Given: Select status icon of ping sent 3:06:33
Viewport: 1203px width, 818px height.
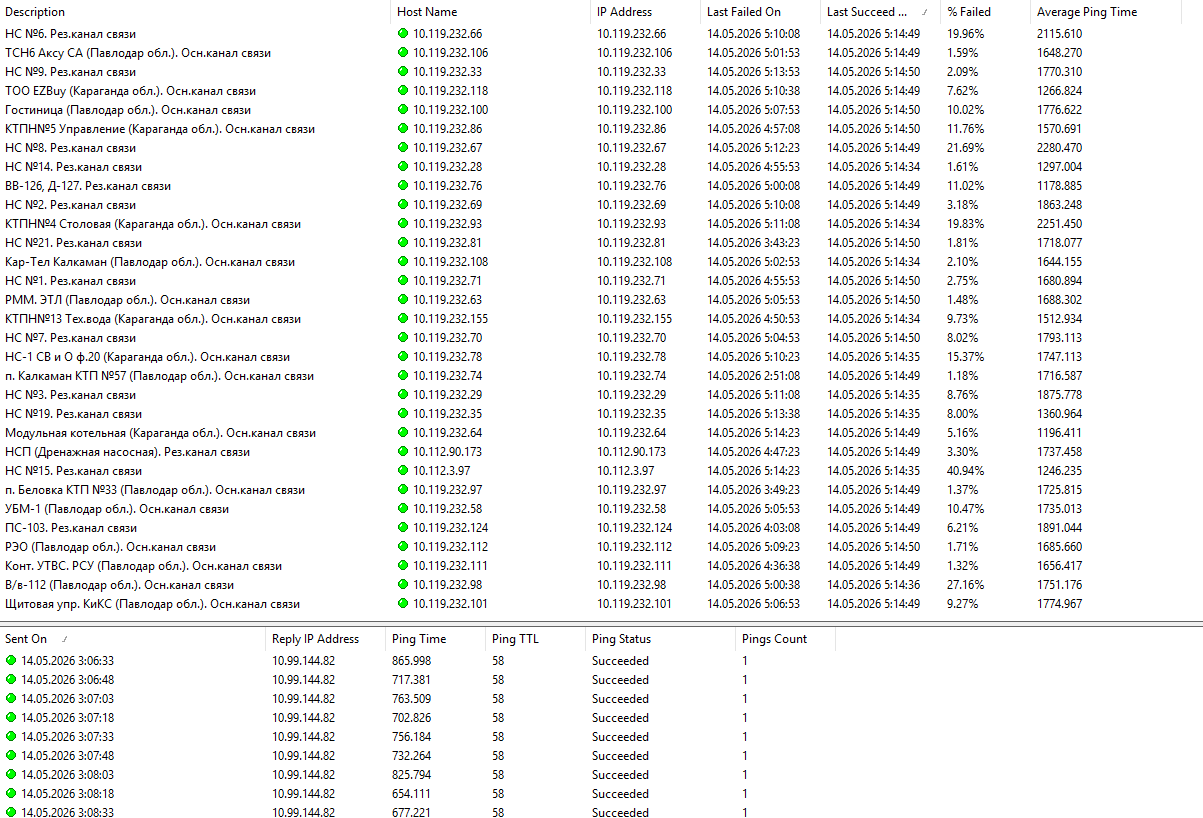Looking at the screenshot, I should coord(11,661).
